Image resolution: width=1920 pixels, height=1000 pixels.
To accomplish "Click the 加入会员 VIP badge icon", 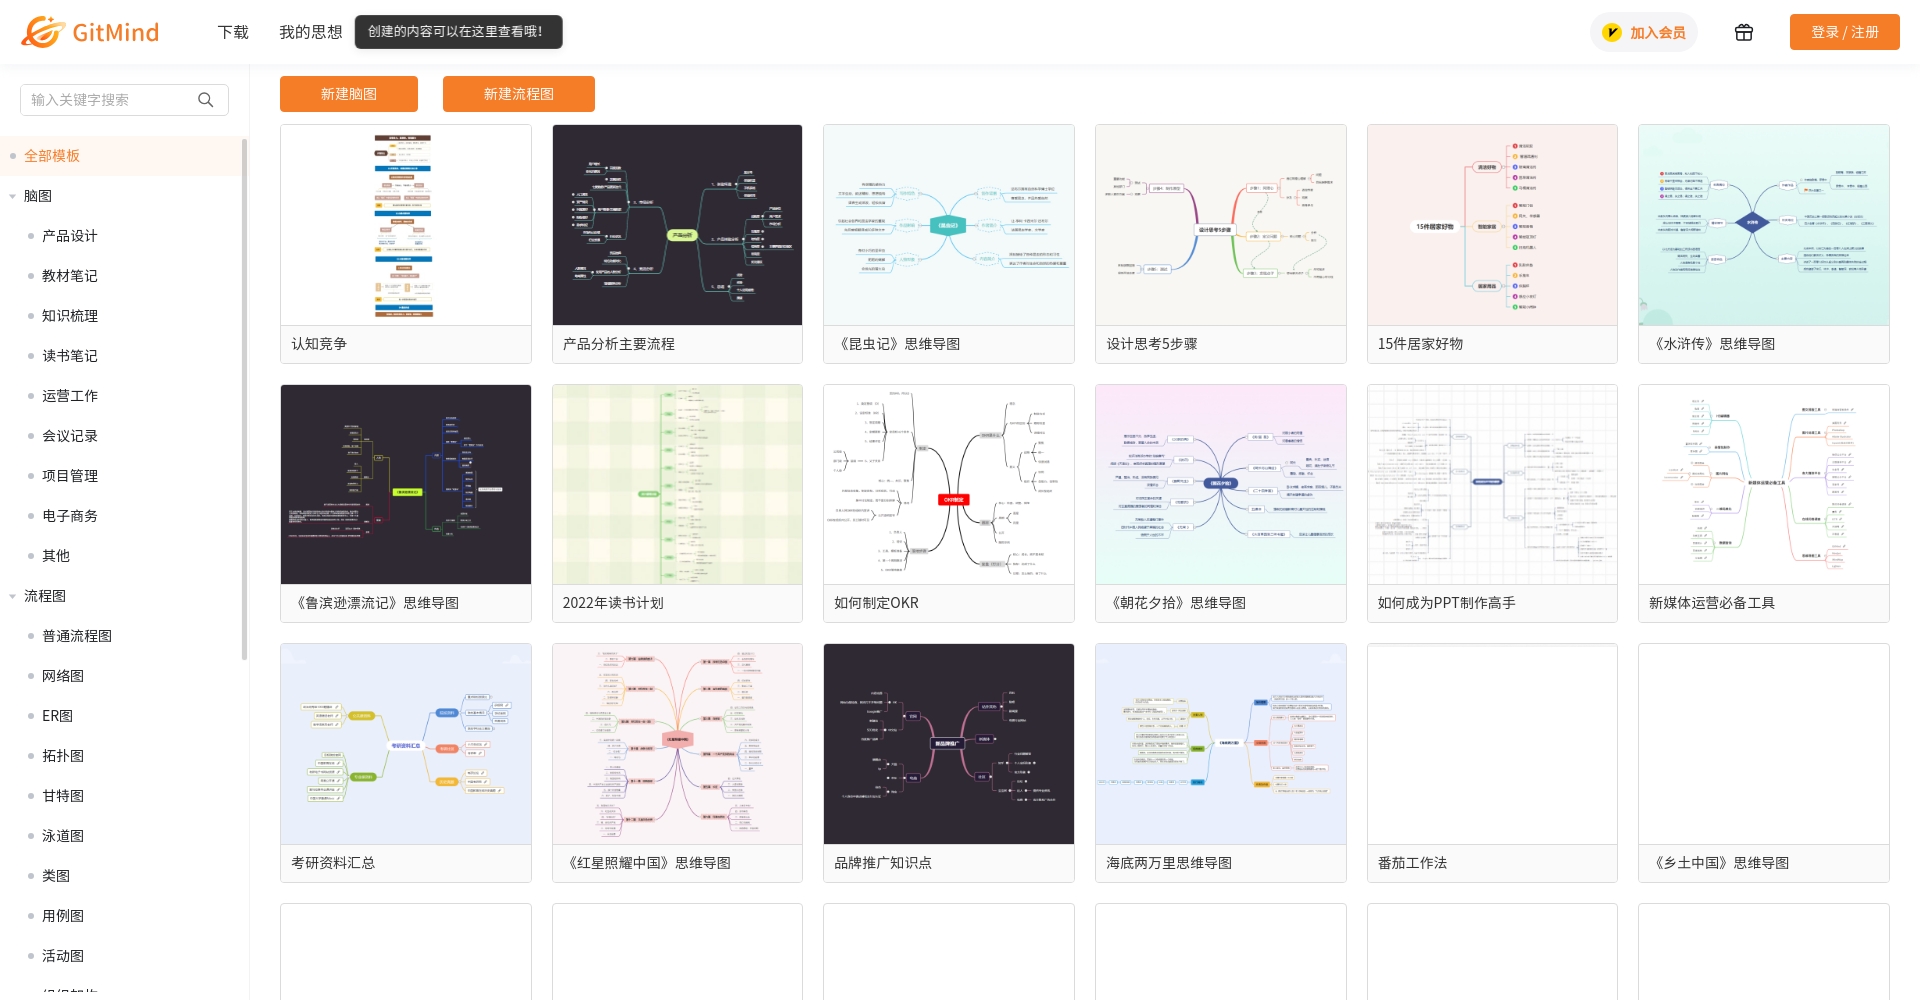I will coord(1611,33).
